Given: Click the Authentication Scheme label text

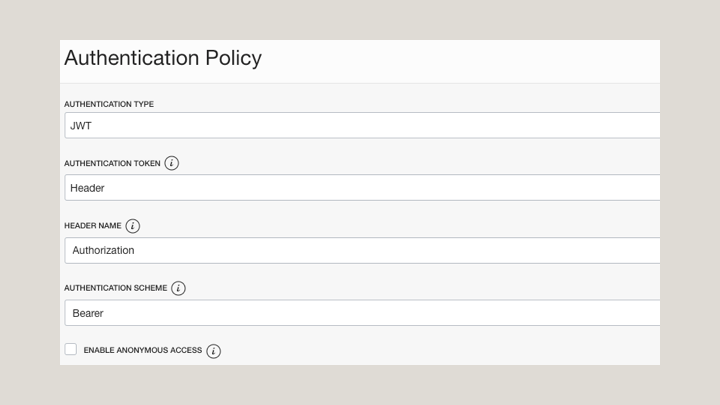Looking at the screenshot, I should pyautogui.click(x=114, y=288).
